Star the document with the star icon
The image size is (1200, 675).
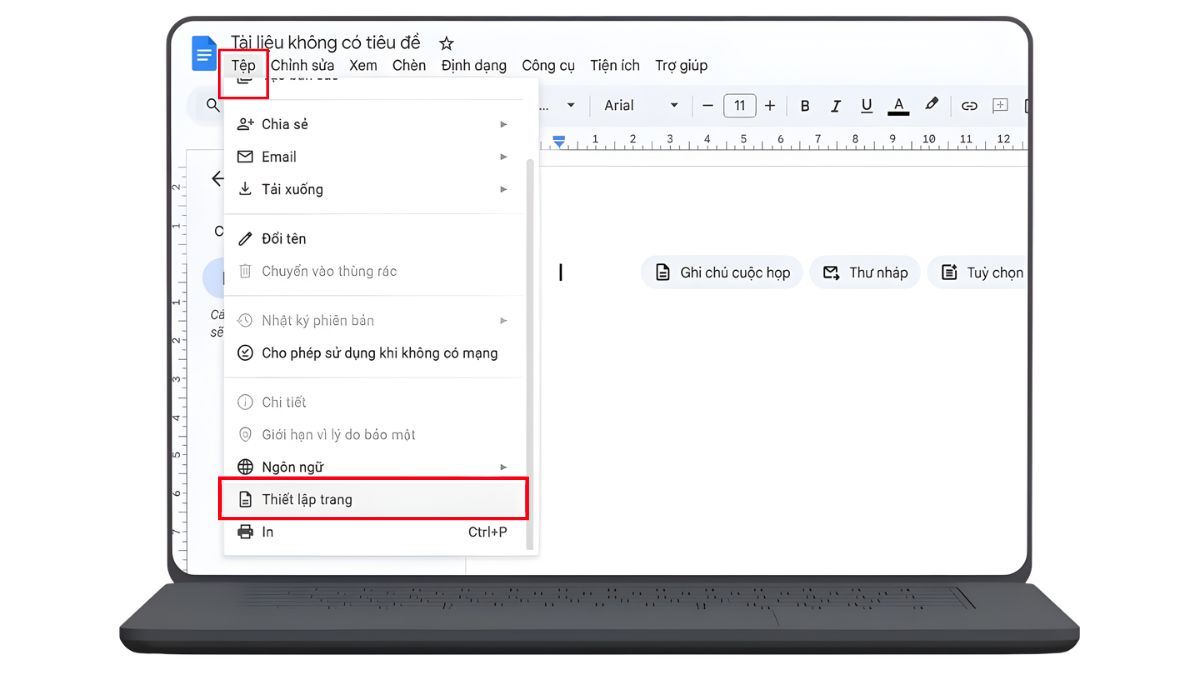446,42
